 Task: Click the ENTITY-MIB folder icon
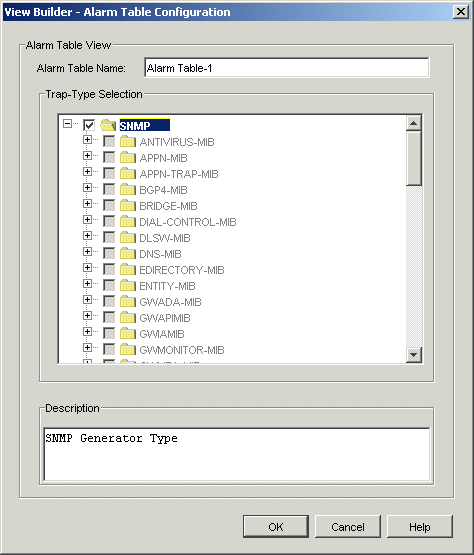(128, 286)
